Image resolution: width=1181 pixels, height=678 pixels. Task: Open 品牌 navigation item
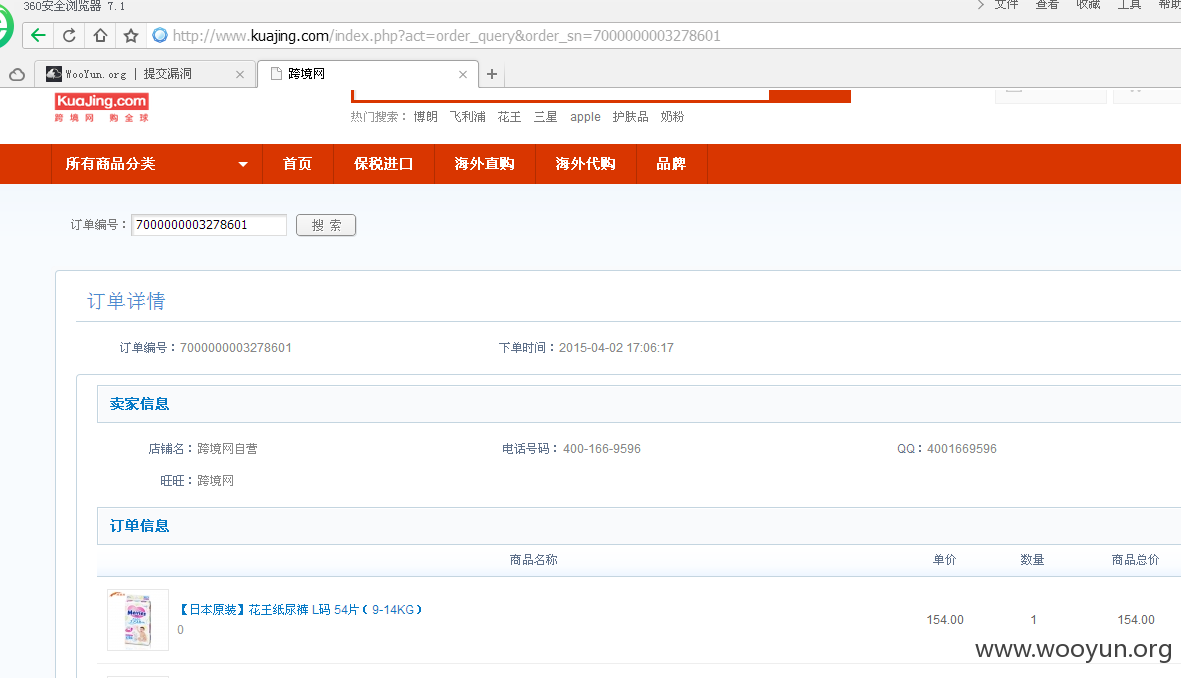pyautogui.click(x=671, y=163)
